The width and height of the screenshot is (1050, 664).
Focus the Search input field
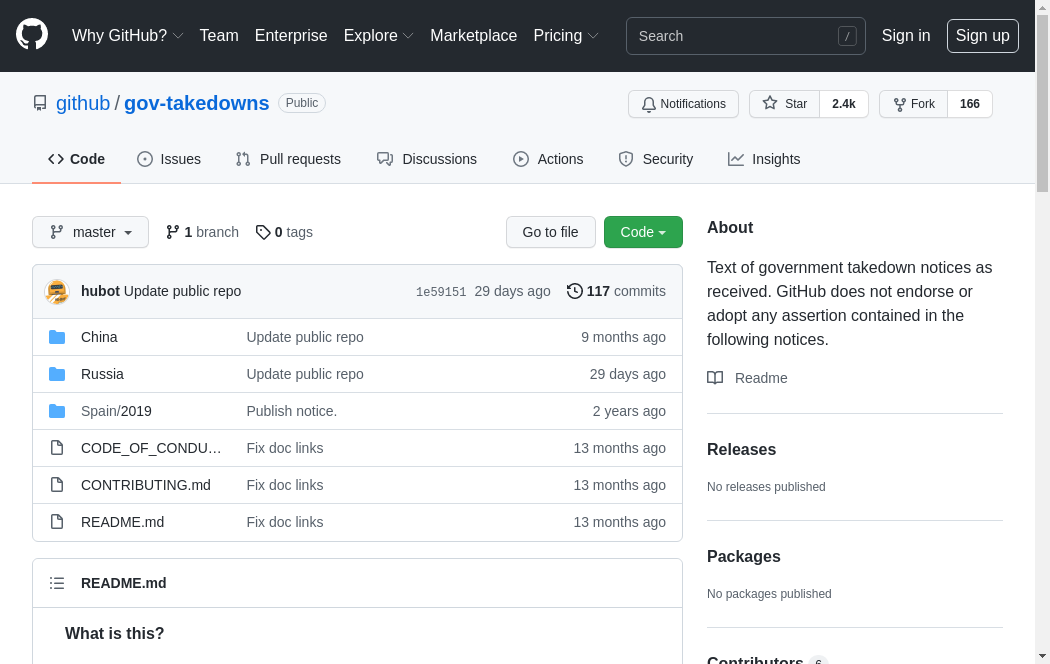click(x=745, y=36)
